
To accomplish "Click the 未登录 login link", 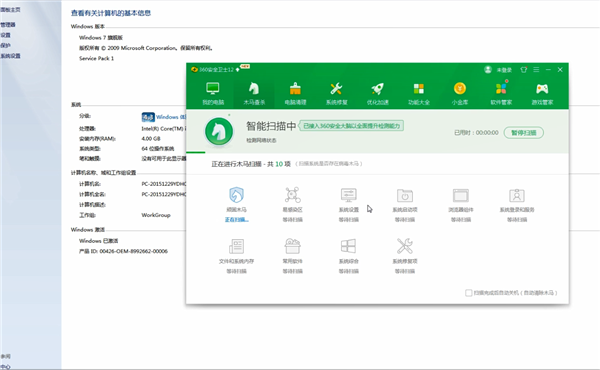I will 504,70.
